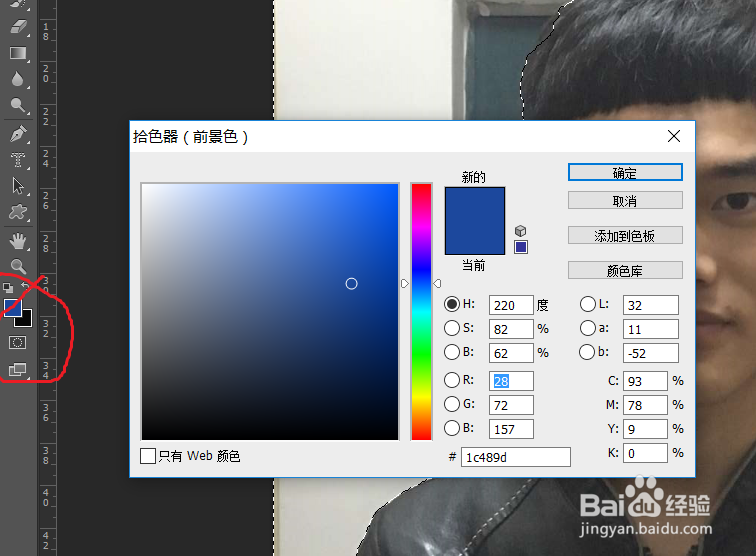
Task: Click inside the saturation-brightness color field
Action: pyautogui.click(x=270, y=312)
